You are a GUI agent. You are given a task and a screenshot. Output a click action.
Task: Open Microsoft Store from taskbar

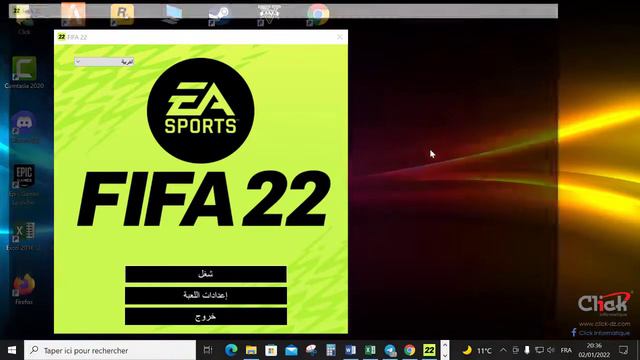click(271, 350)
